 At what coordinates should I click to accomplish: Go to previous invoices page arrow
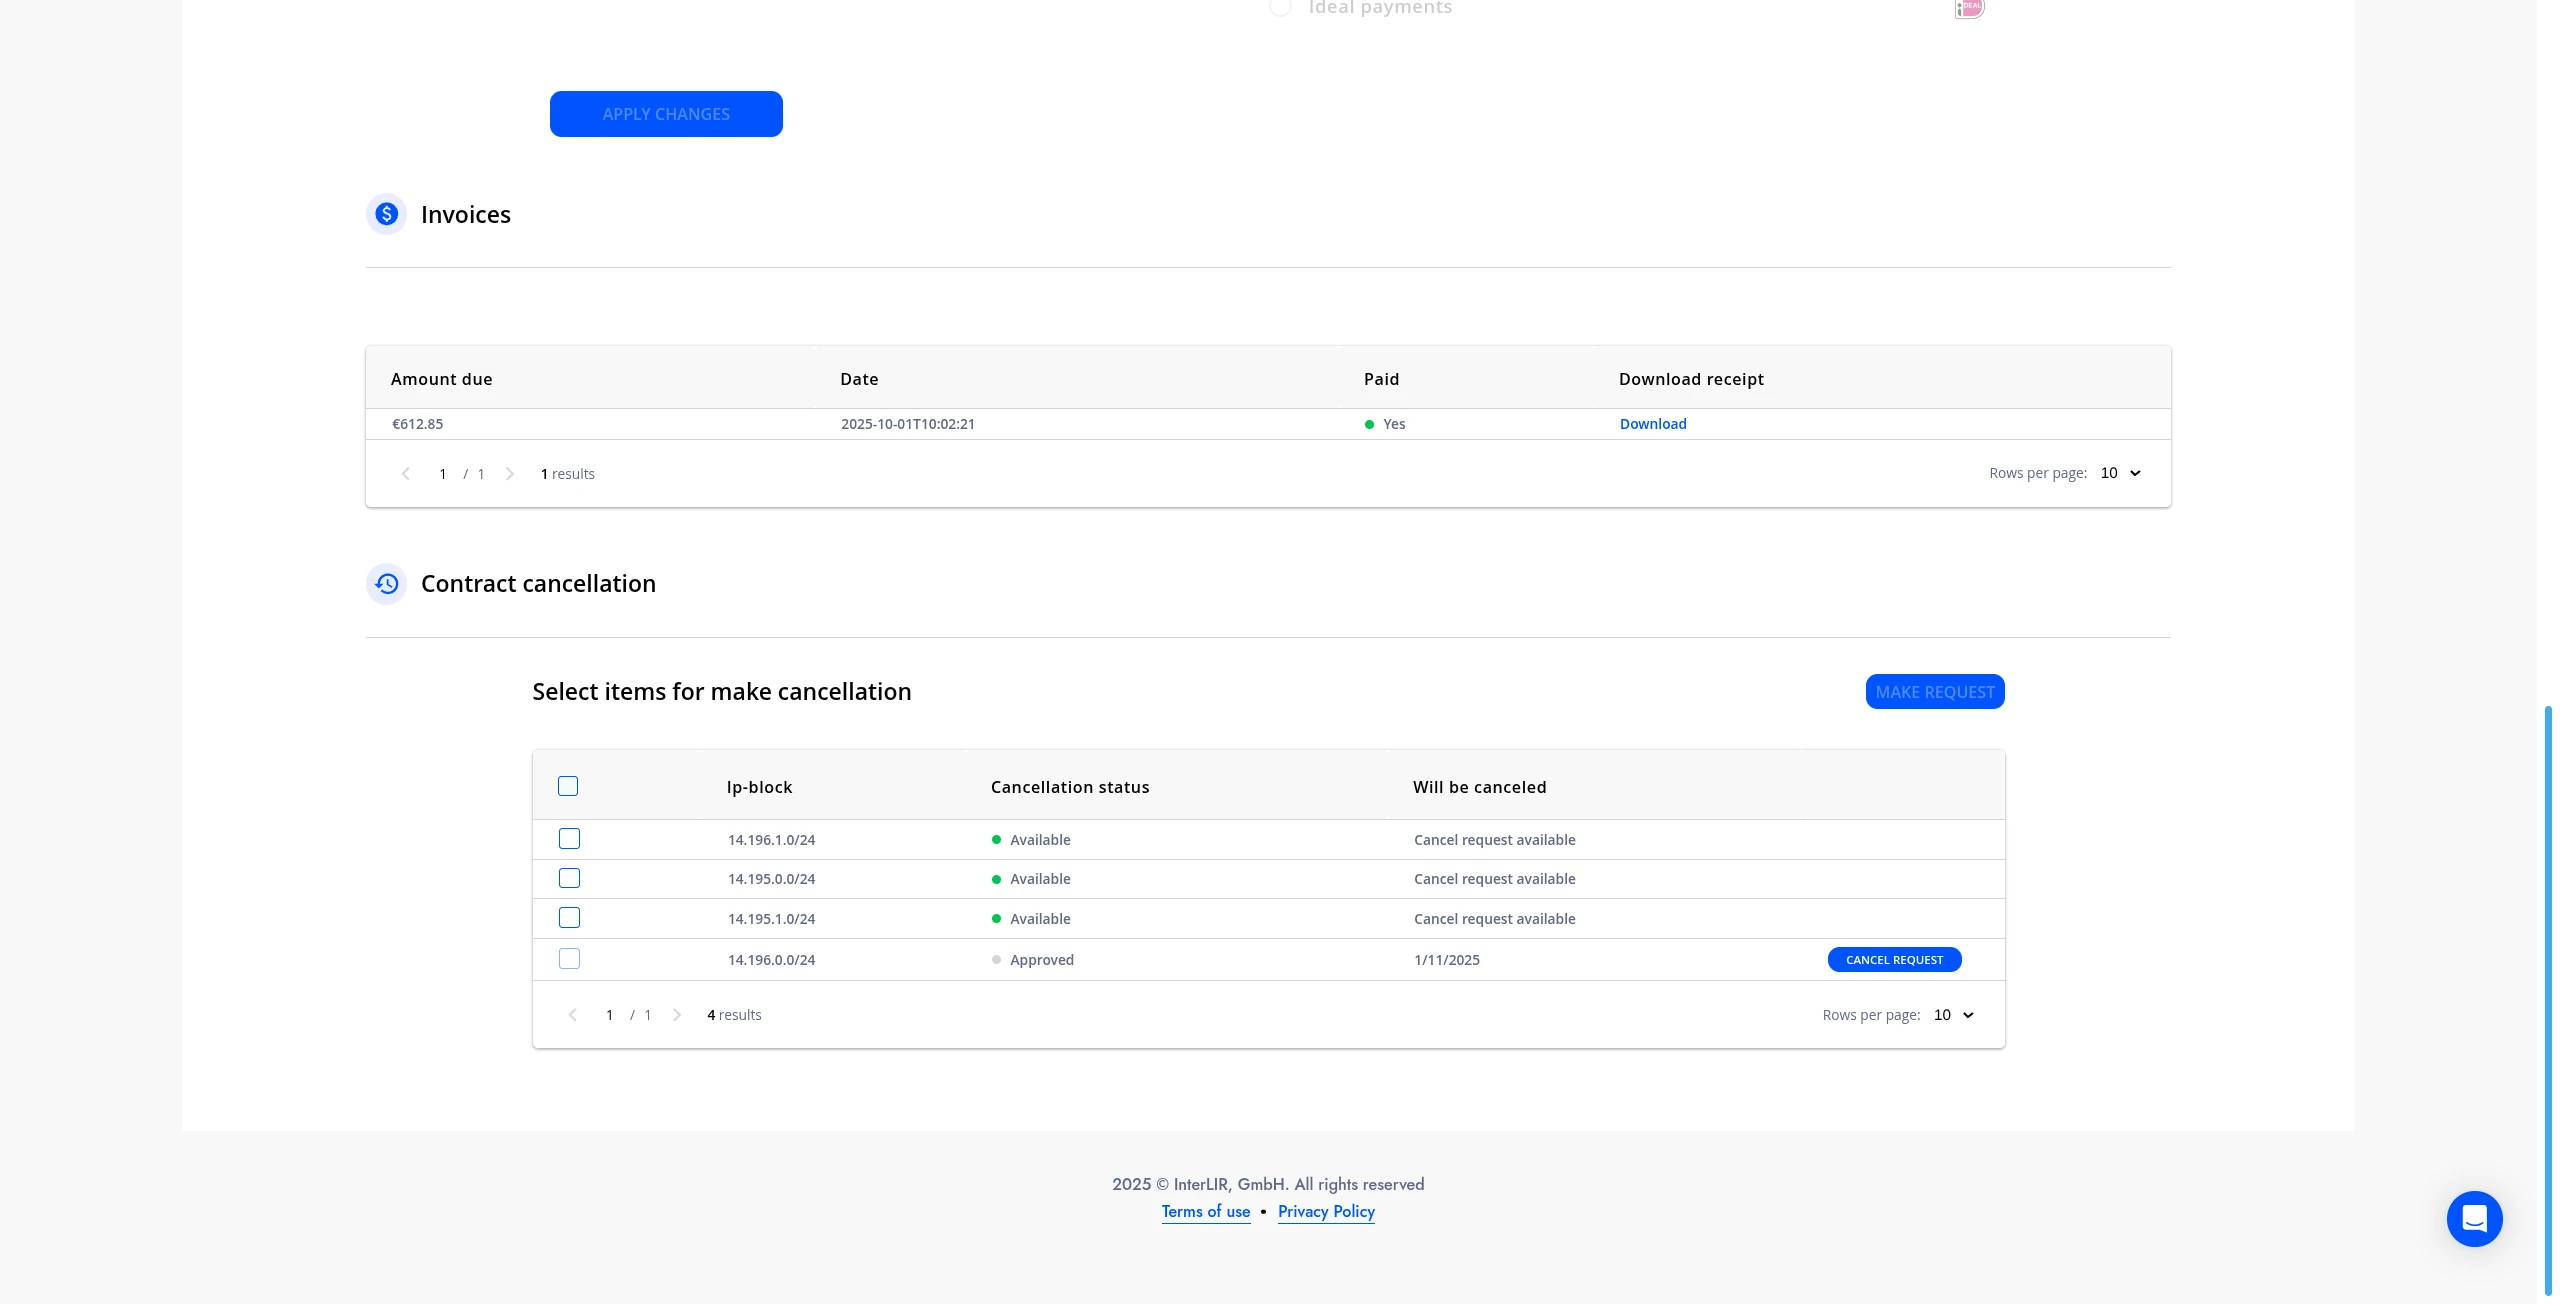[405, 474]
